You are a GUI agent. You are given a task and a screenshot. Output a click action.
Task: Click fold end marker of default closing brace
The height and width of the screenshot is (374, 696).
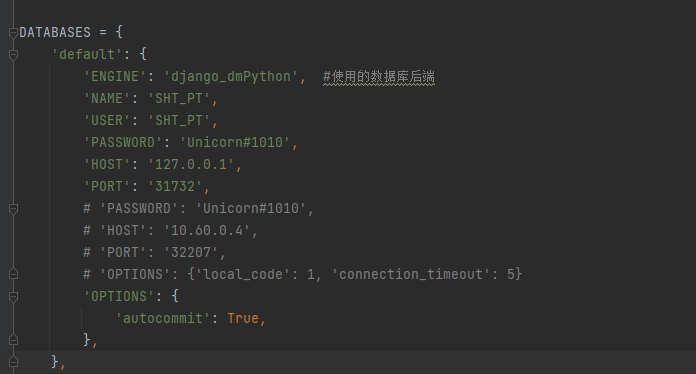[x=13, y=362]
